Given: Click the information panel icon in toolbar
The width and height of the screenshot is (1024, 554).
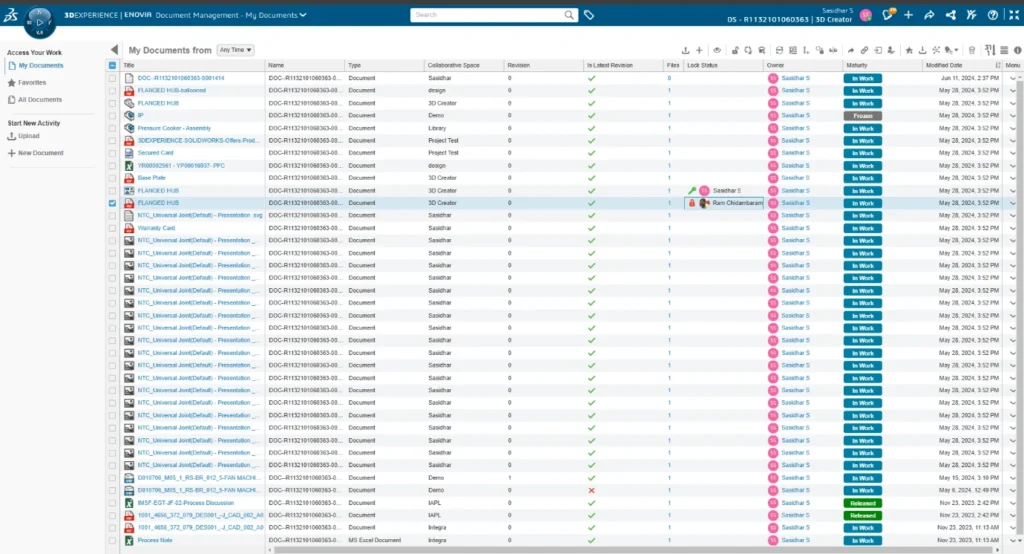Looking at the screenshot, I should (1017, 50).
